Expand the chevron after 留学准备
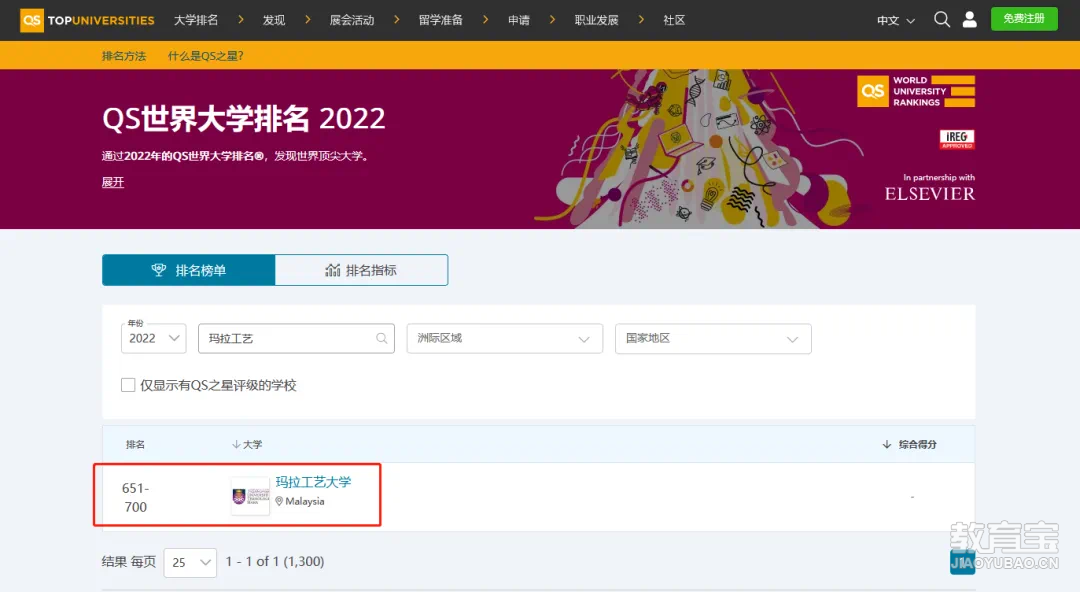This screenshot has height=592, width=1080. (485, 19)
